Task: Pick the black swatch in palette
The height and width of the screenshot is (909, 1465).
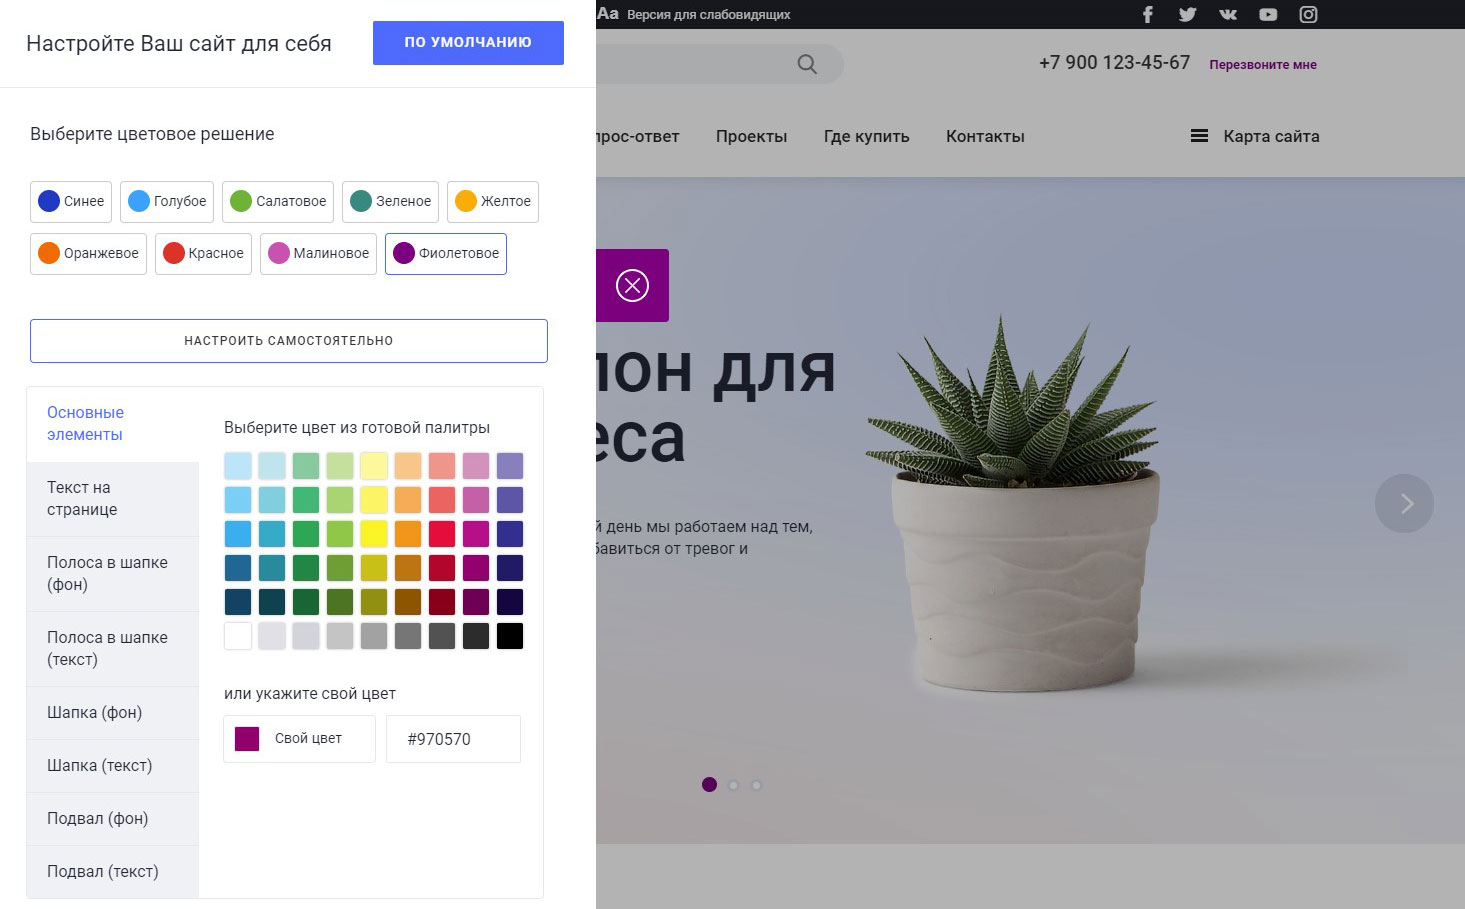Action: tap(510, 636)
